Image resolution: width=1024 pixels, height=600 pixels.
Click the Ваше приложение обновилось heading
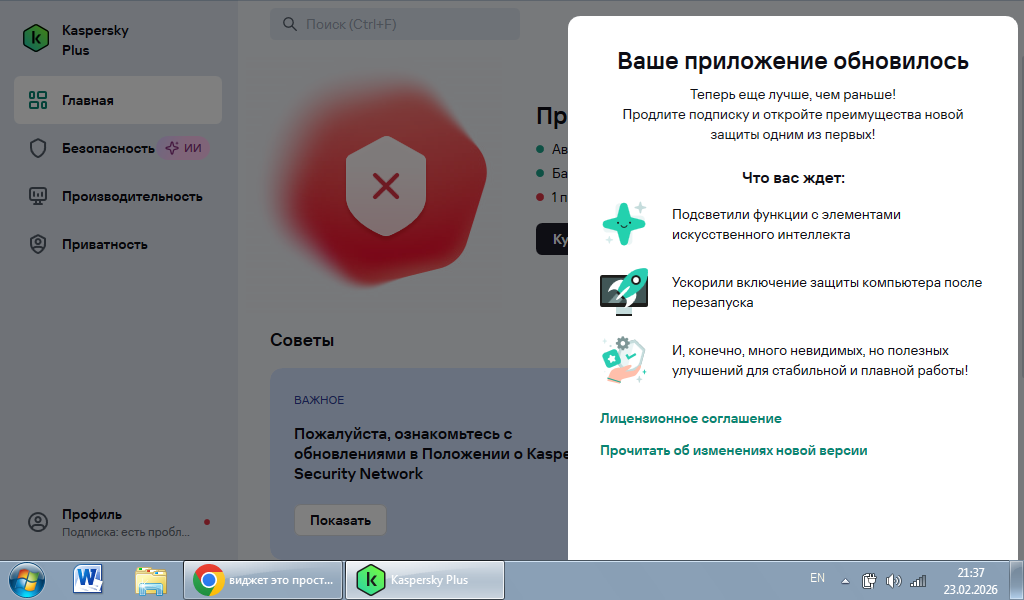pos(793,61)
